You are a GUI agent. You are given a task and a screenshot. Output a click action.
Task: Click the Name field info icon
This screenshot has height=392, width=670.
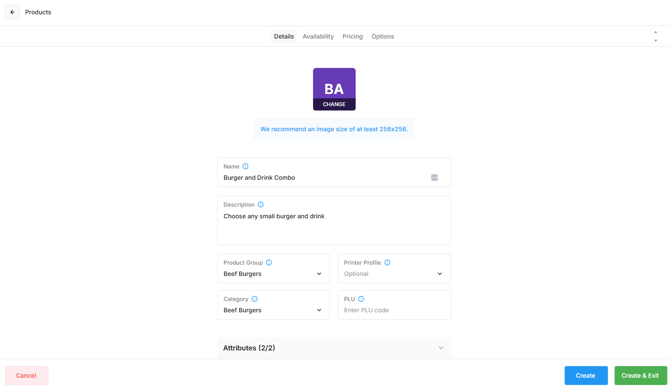point(245,166)
